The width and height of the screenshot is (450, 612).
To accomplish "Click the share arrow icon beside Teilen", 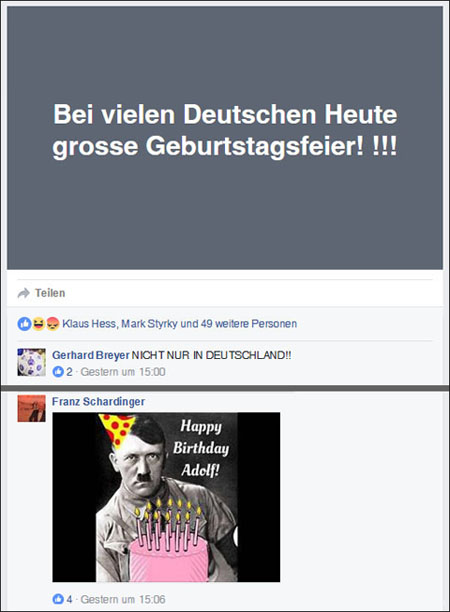I will click(24, 293).
